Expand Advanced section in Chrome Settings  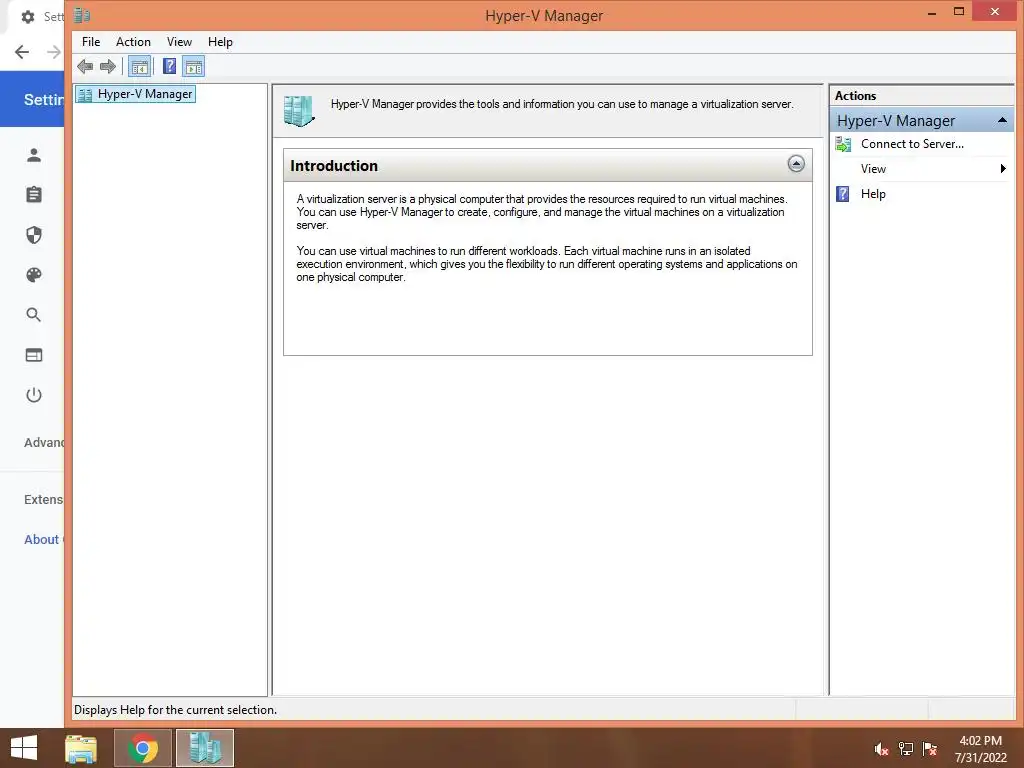click(44, 442)
